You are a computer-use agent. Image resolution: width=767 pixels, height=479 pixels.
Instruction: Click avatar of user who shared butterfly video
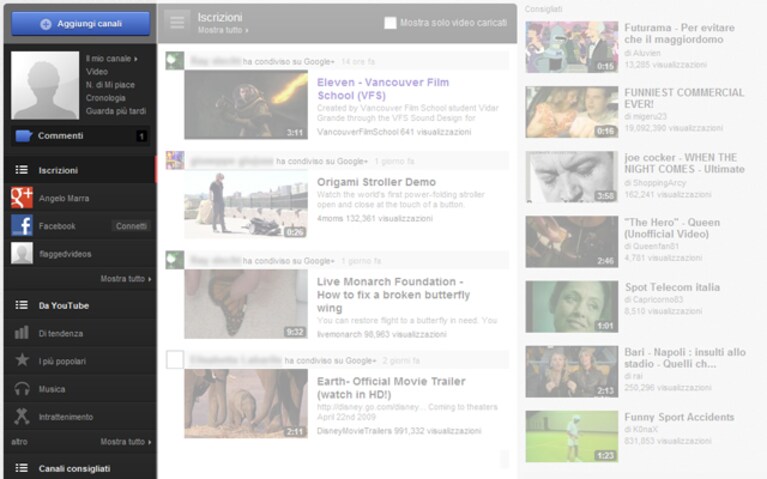point(175,260)
